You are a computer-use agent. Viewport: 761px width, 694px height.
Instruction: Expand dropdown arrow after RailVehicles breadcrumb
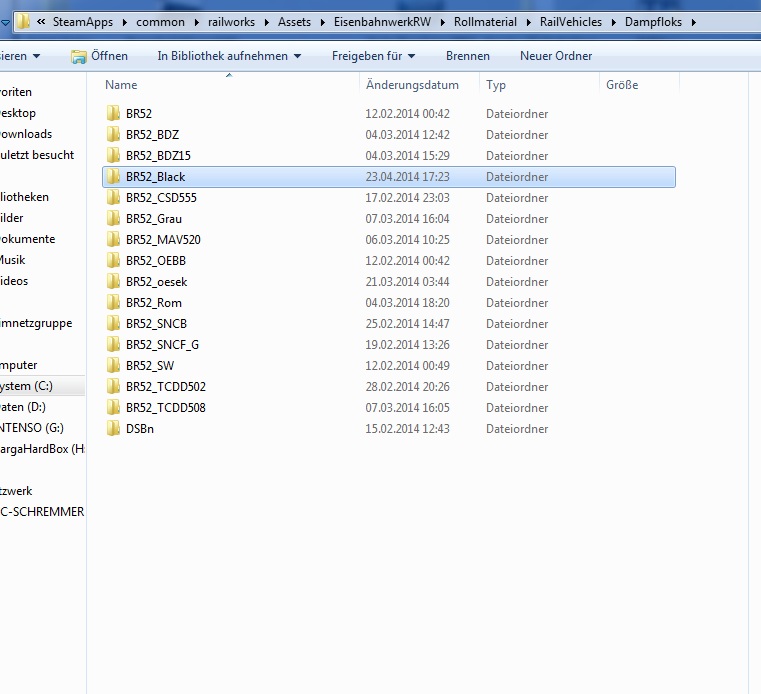(x=613, y=22)
